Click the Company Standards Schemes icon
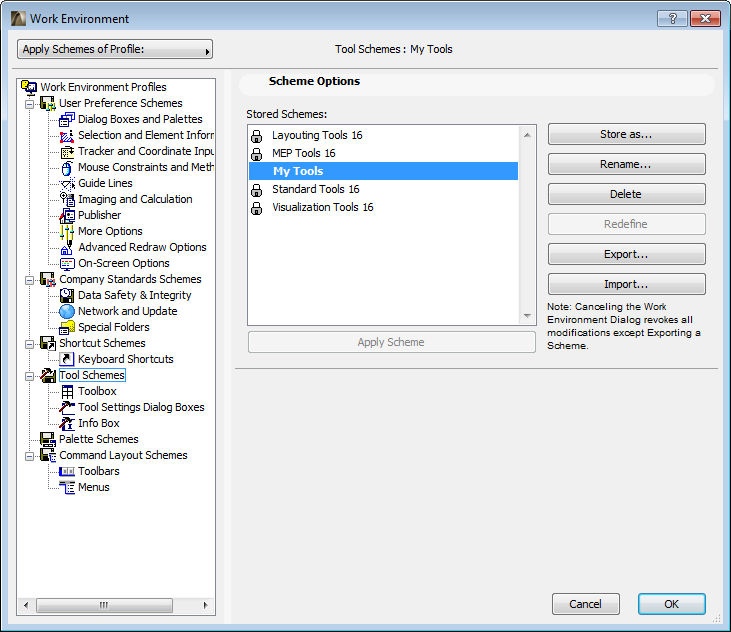Image resolution: width=731 pixels, height=632 pixels. click(x=48, y=279)
